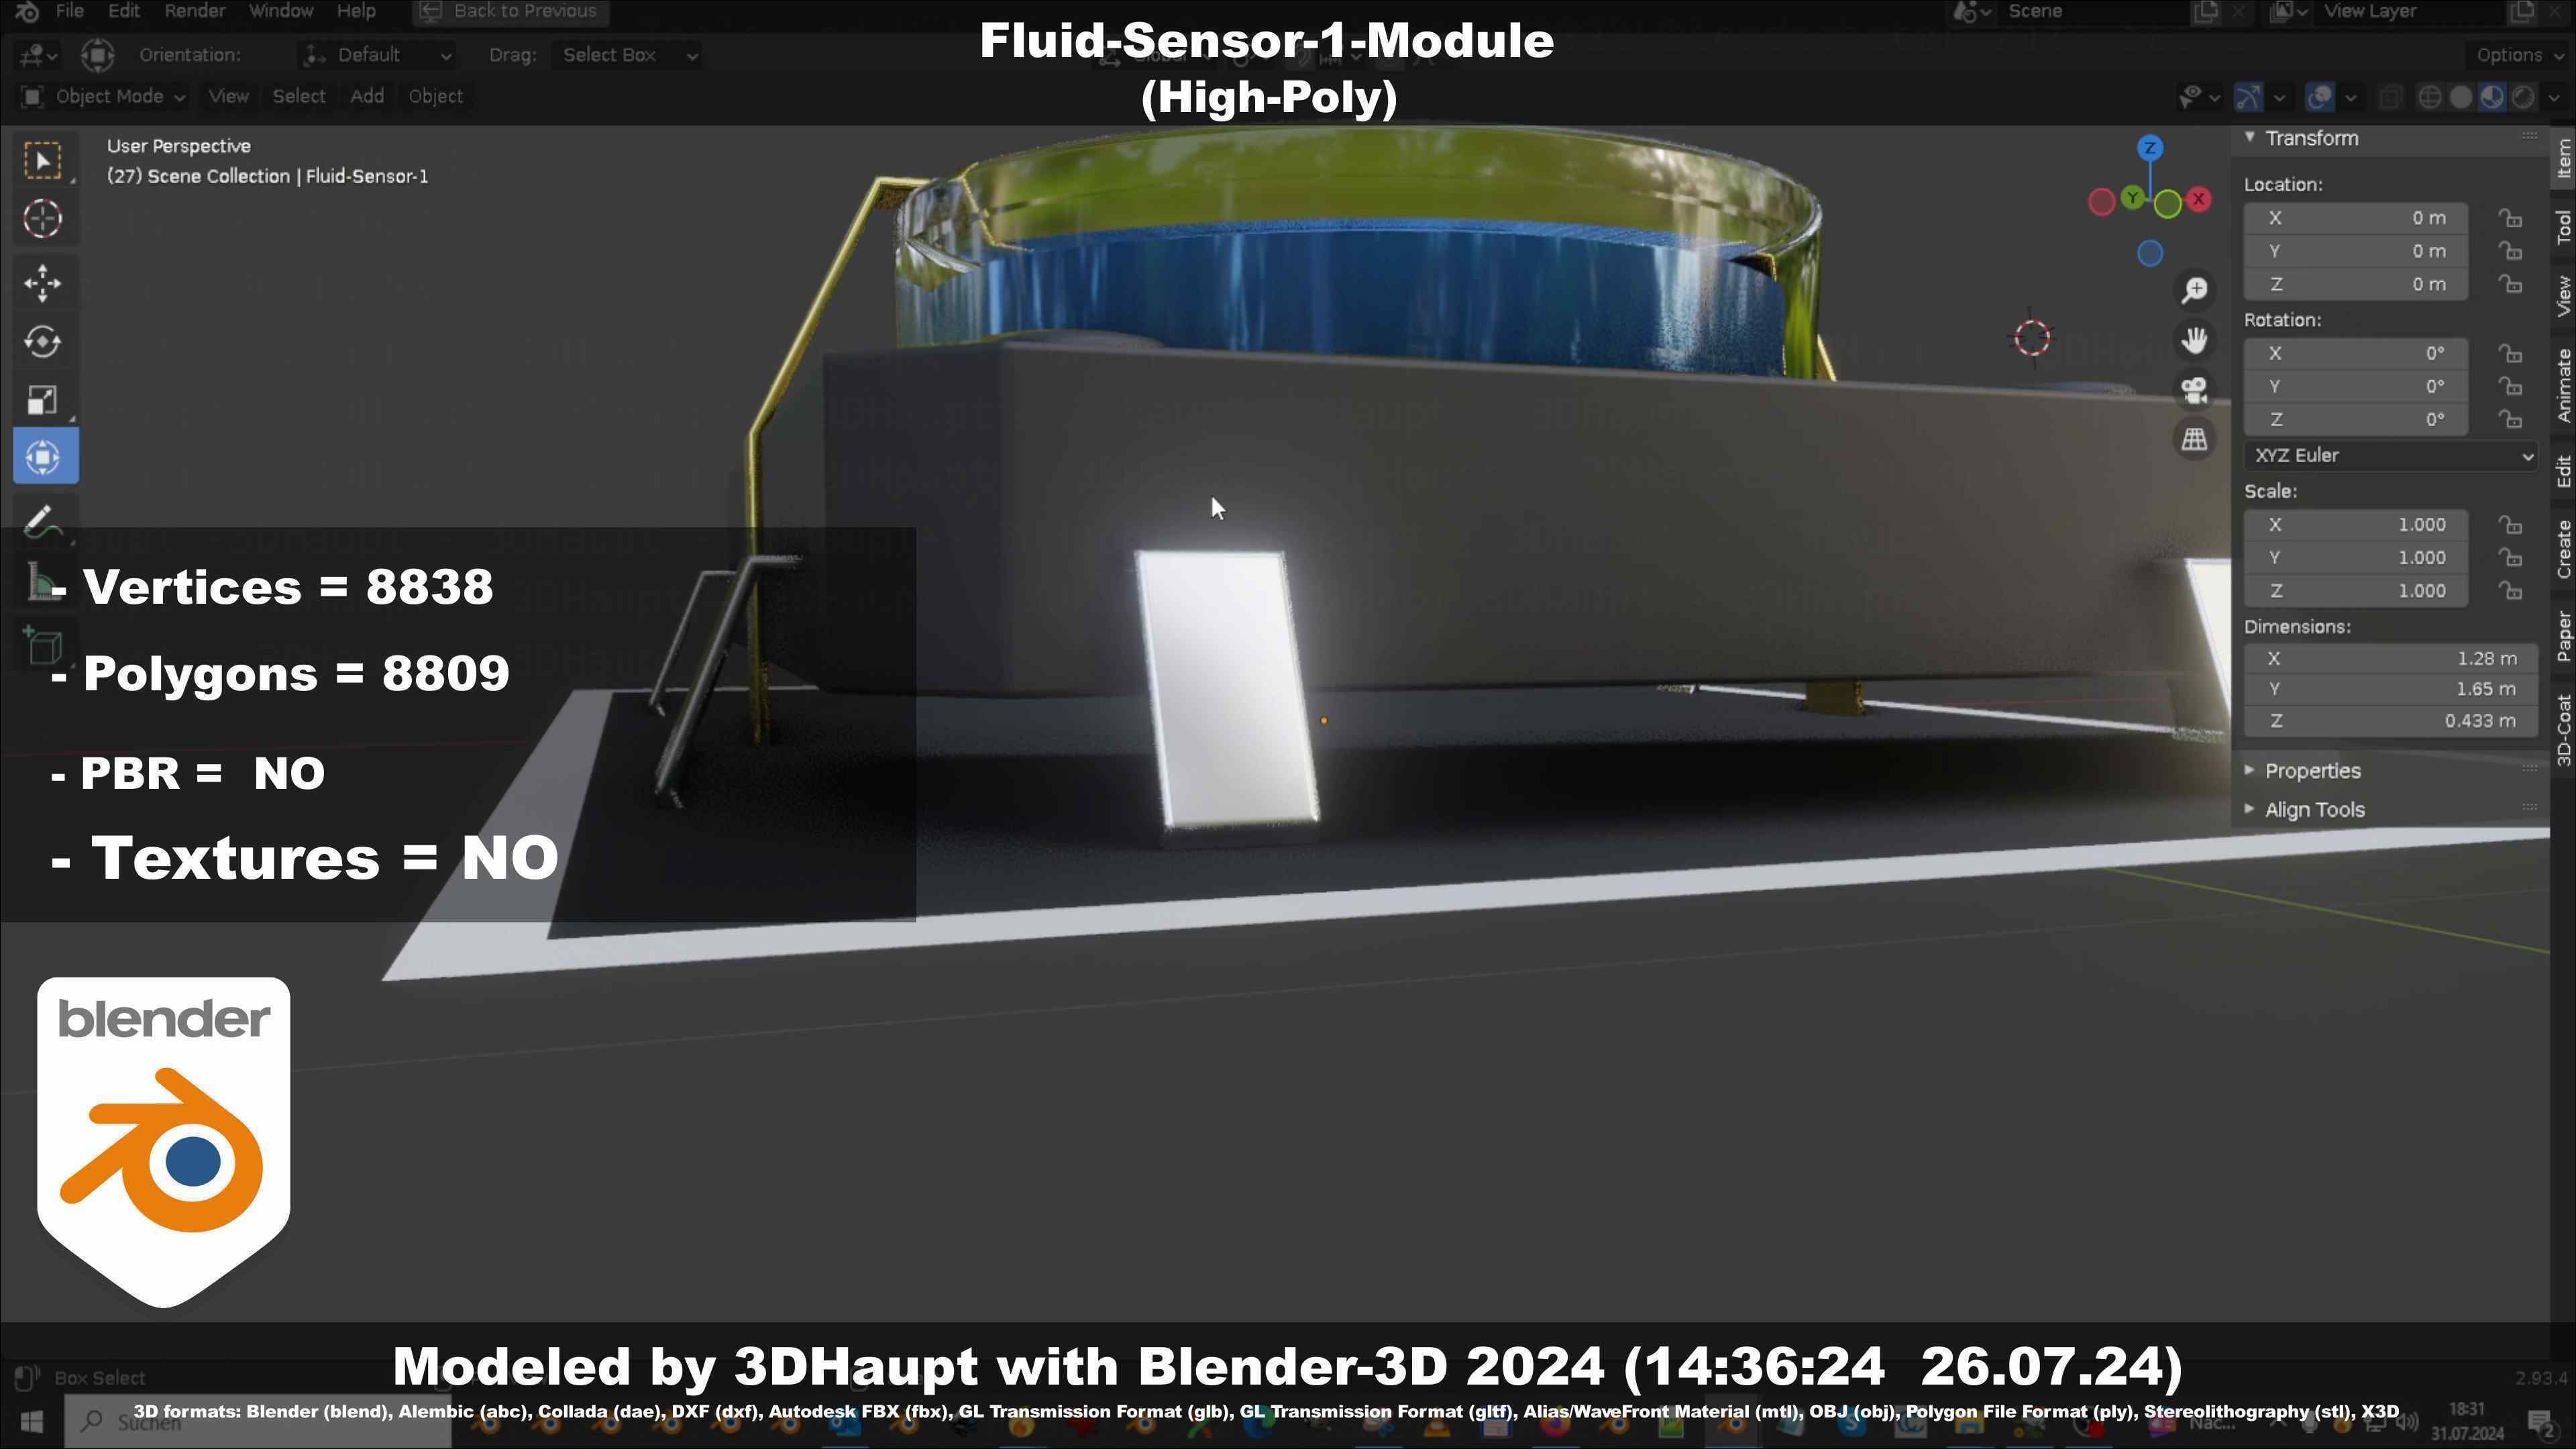Image resolution: width=2576 pixels, height=1449 pixels.
Task: Select the Annotate pencil tool
Action: click(x=43, y=521)
